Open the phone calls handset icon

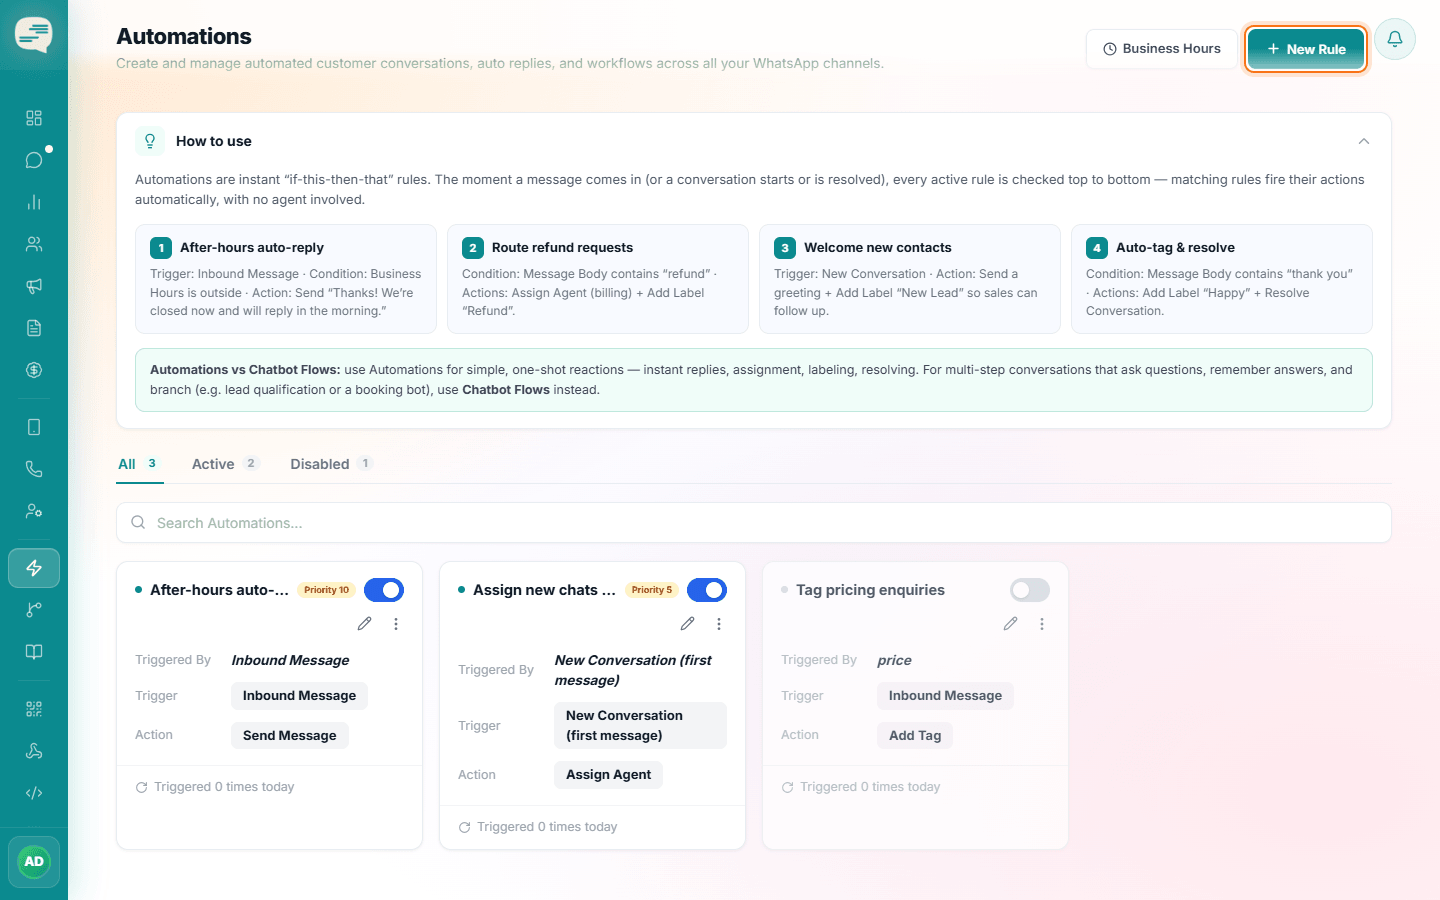point(34,469)
